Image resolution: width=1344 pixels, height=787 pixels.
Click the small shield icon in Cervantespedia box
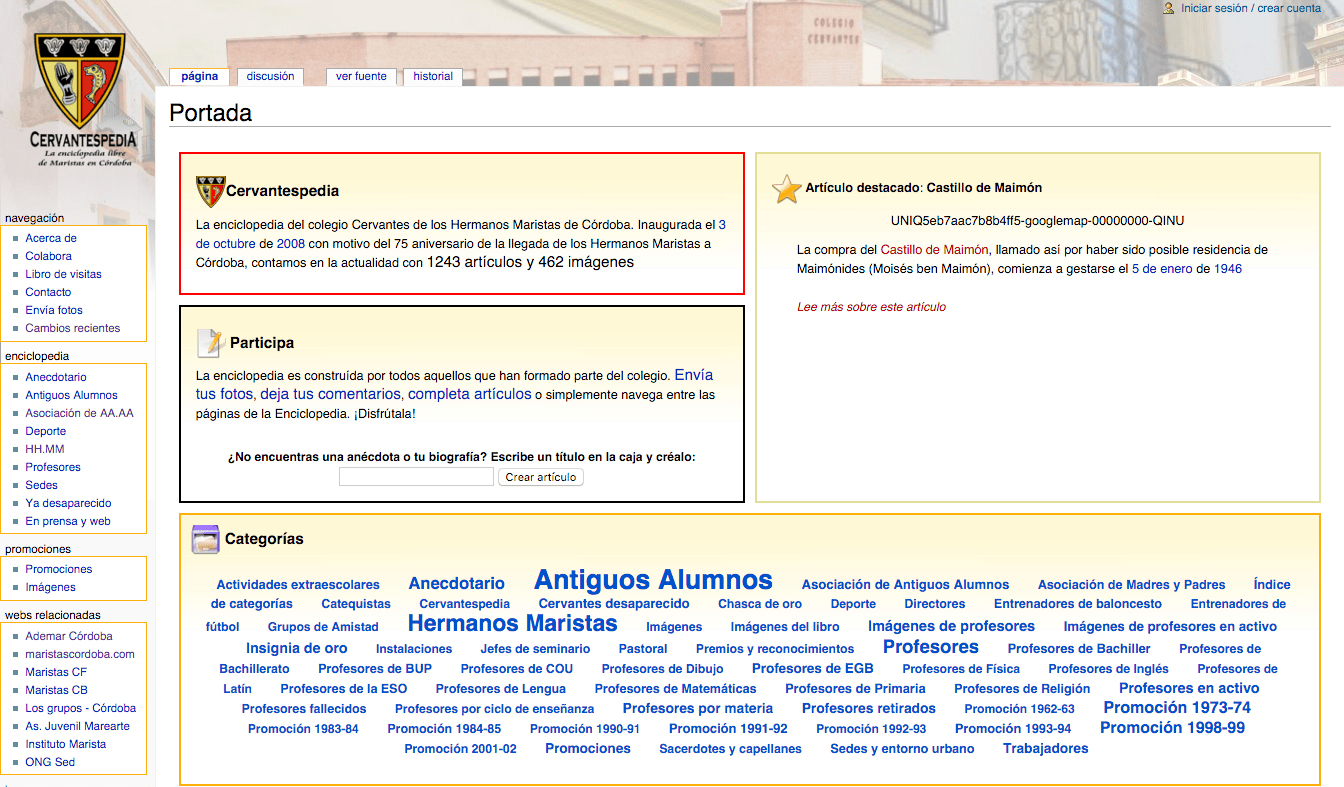pos(209,190)
